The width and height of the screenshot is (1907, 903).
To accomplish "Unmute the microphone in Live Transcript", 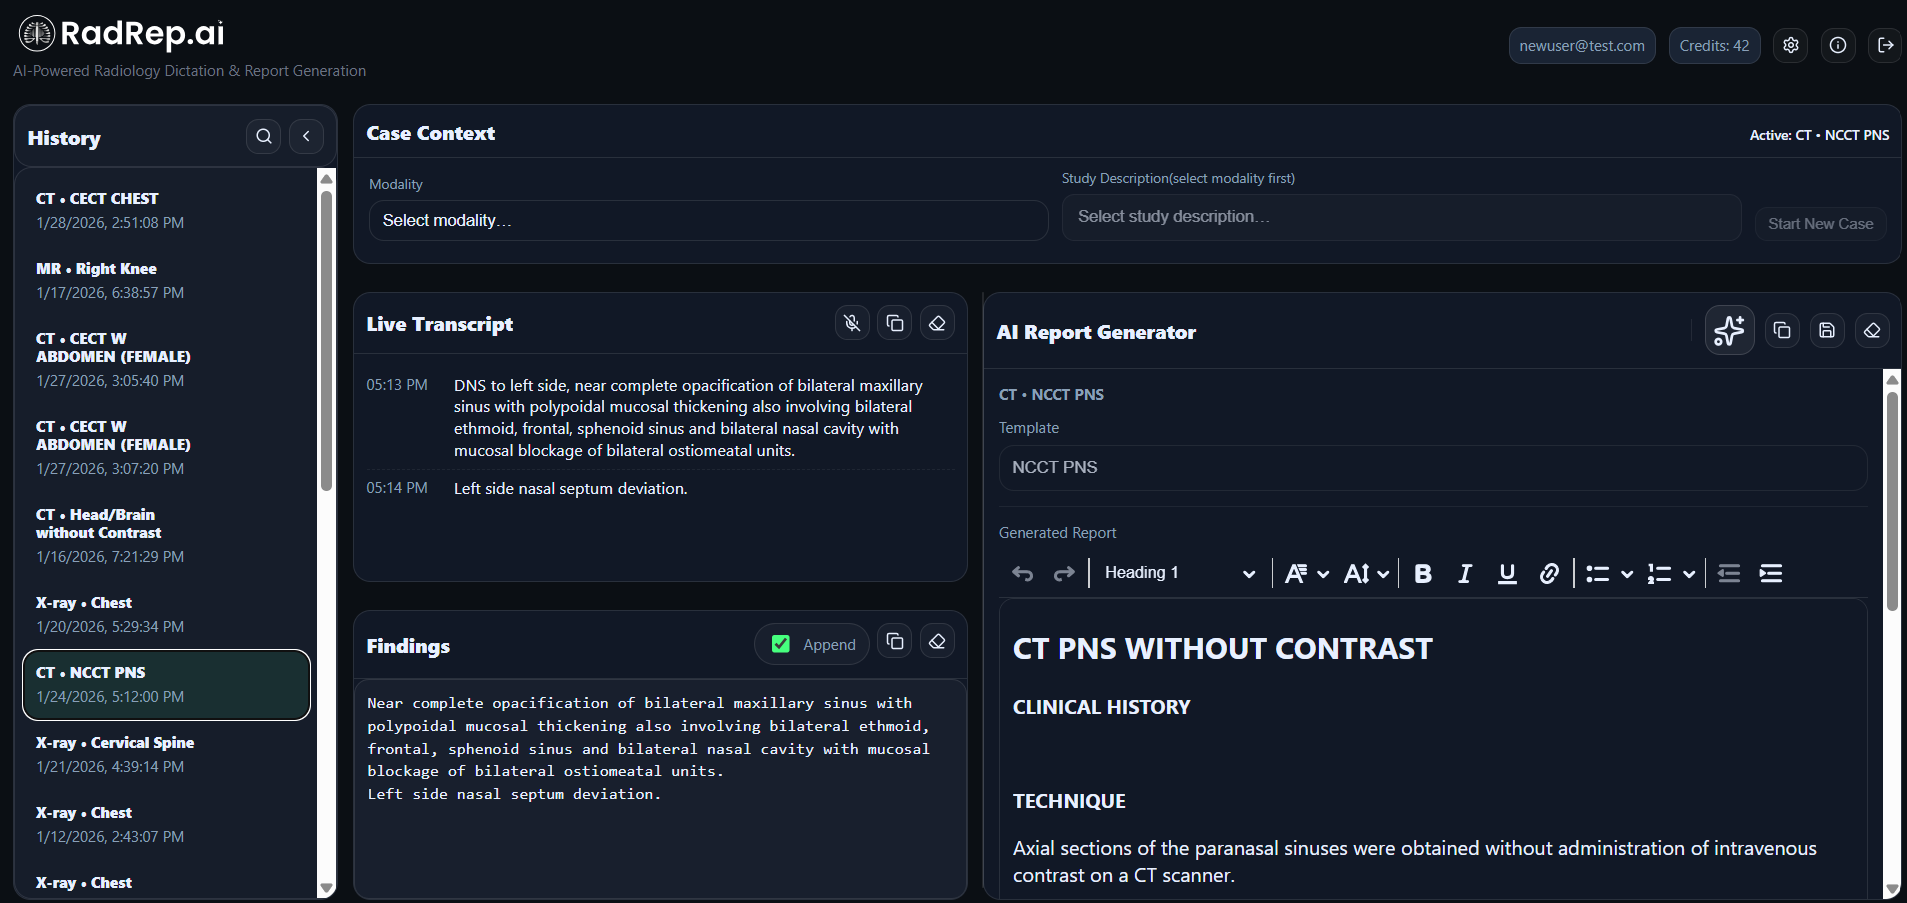I will click(x=851, y=322).
